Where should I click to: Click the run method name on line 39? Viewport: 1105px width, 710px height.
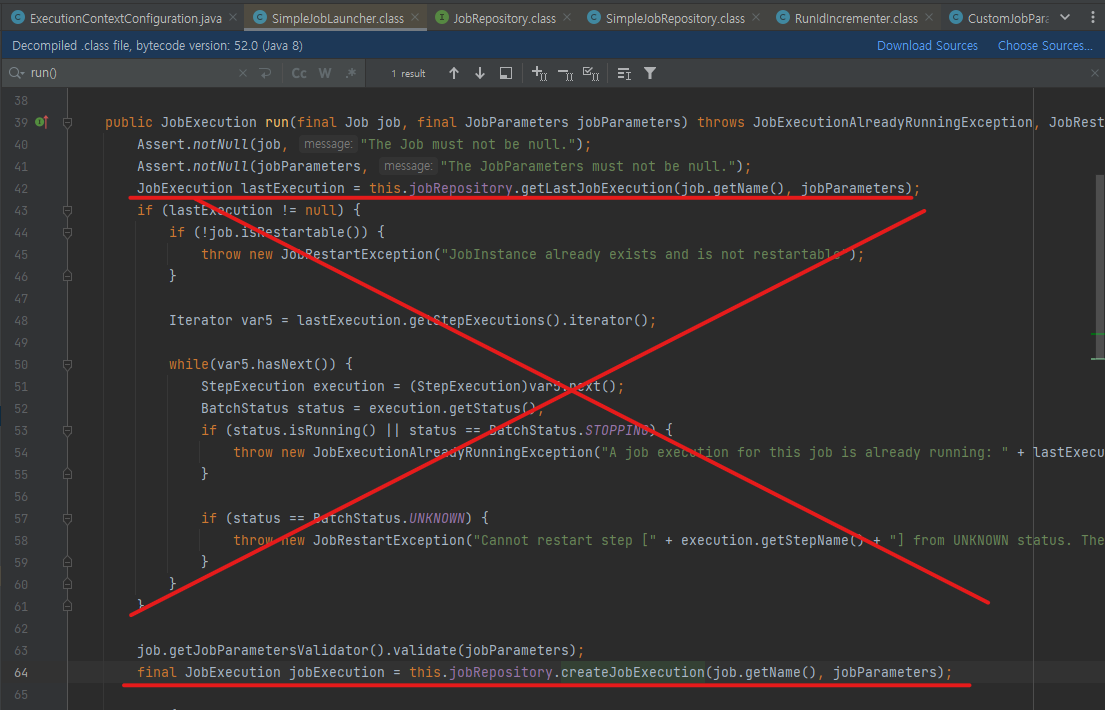pyautogui.click(x=276, y=122)
